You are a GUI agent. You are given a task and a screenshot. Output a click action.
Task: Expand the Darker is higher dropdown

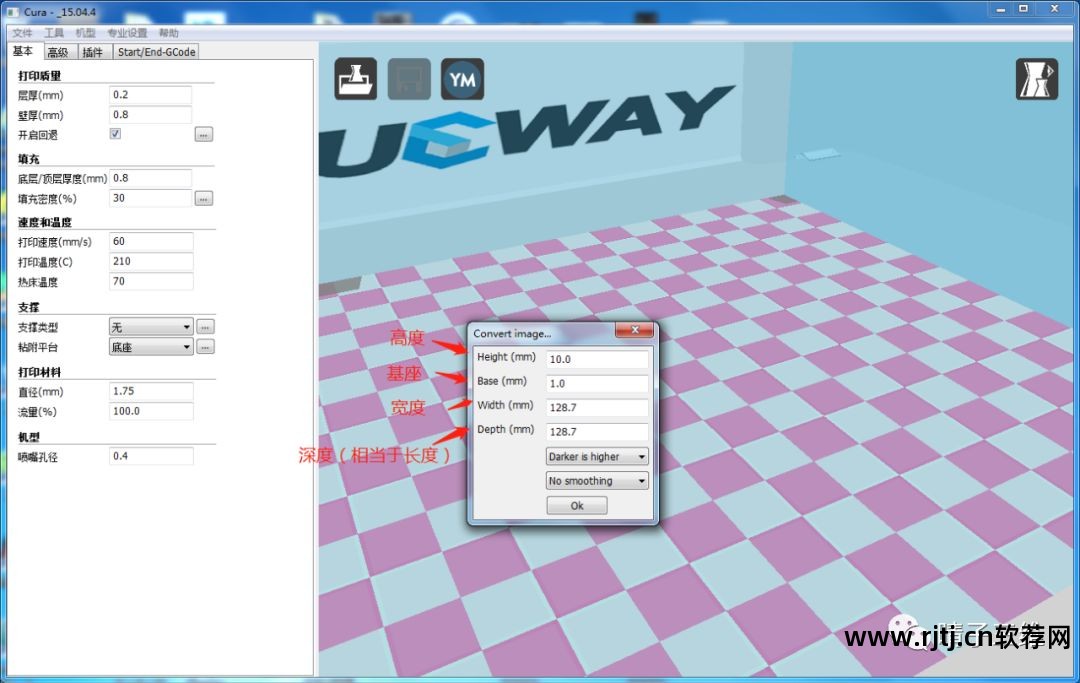pyautogui.click(x=597, y=456)
